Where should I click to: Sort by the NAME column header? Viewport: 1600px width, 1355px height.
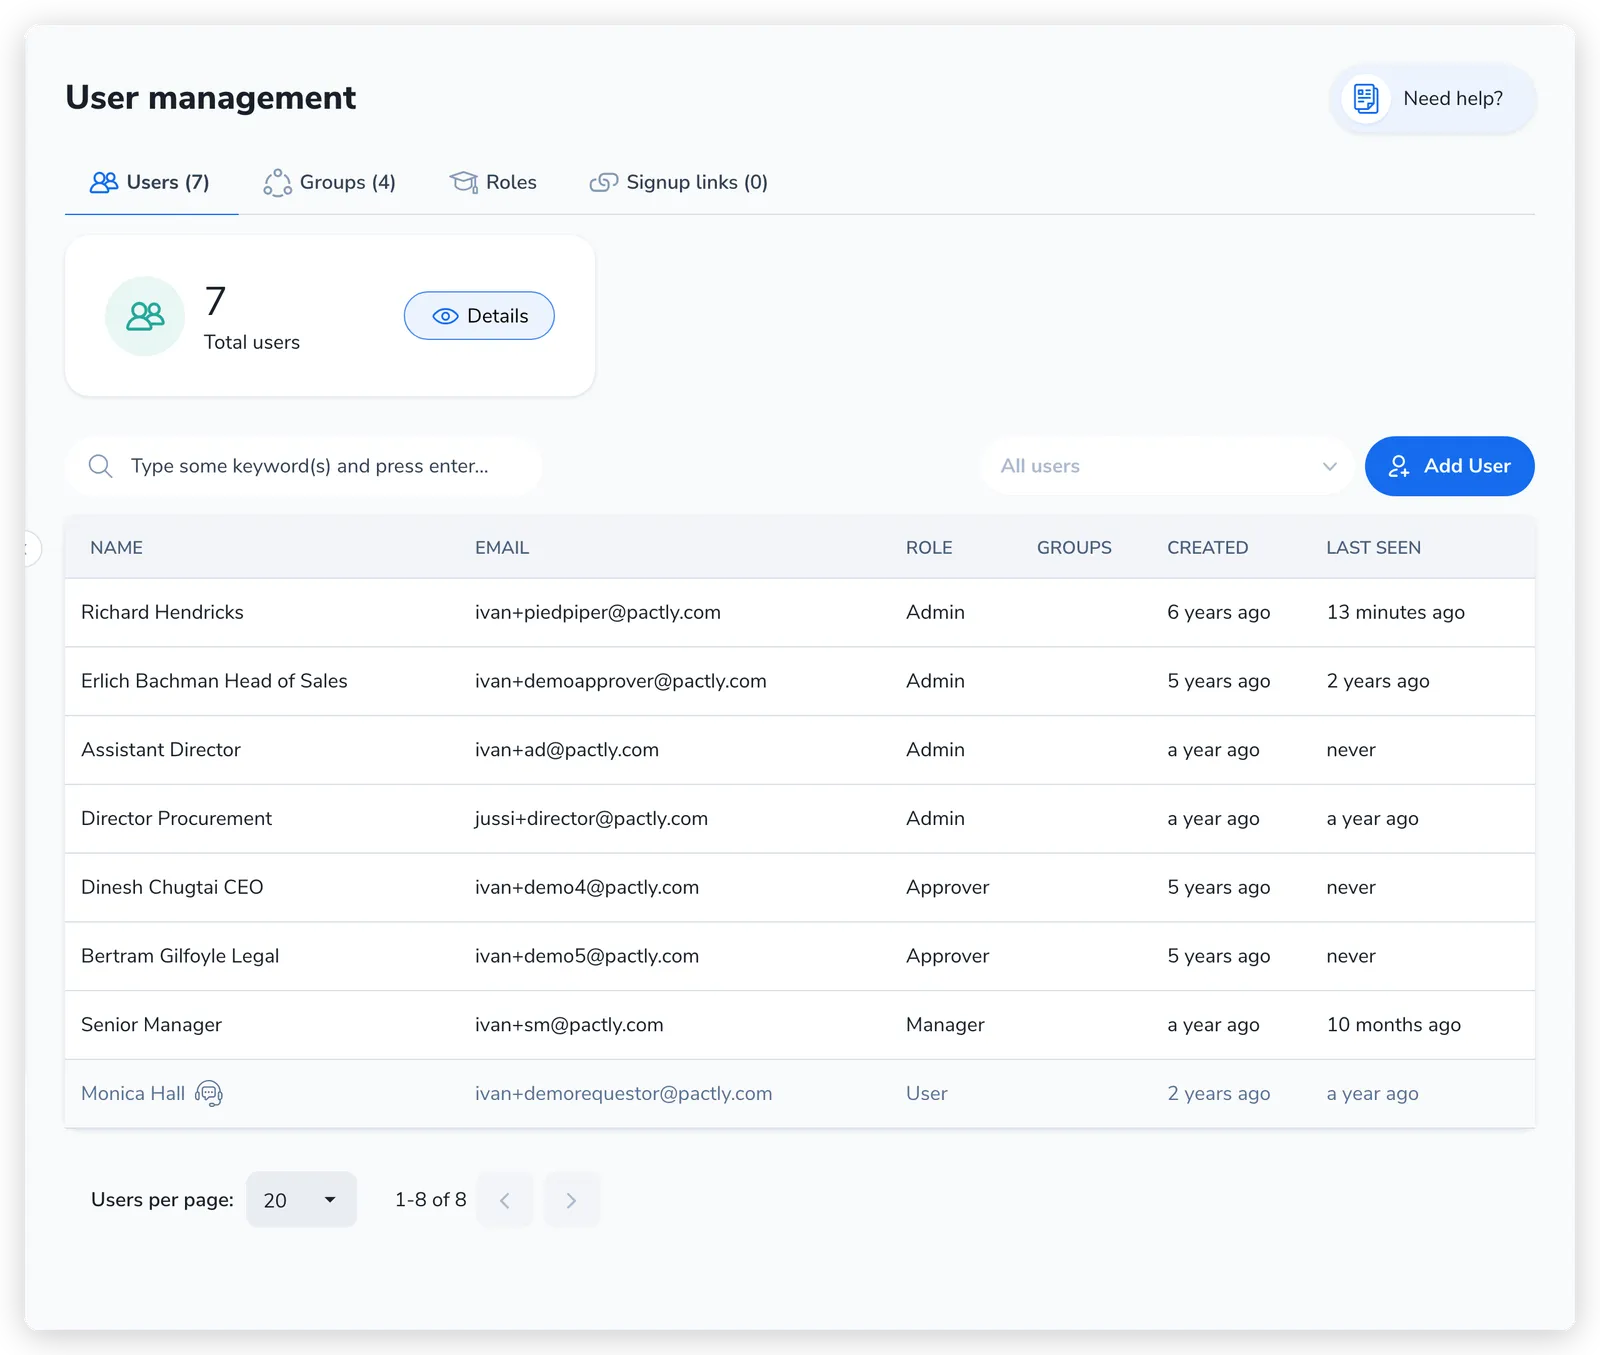[x=116, y=548]
